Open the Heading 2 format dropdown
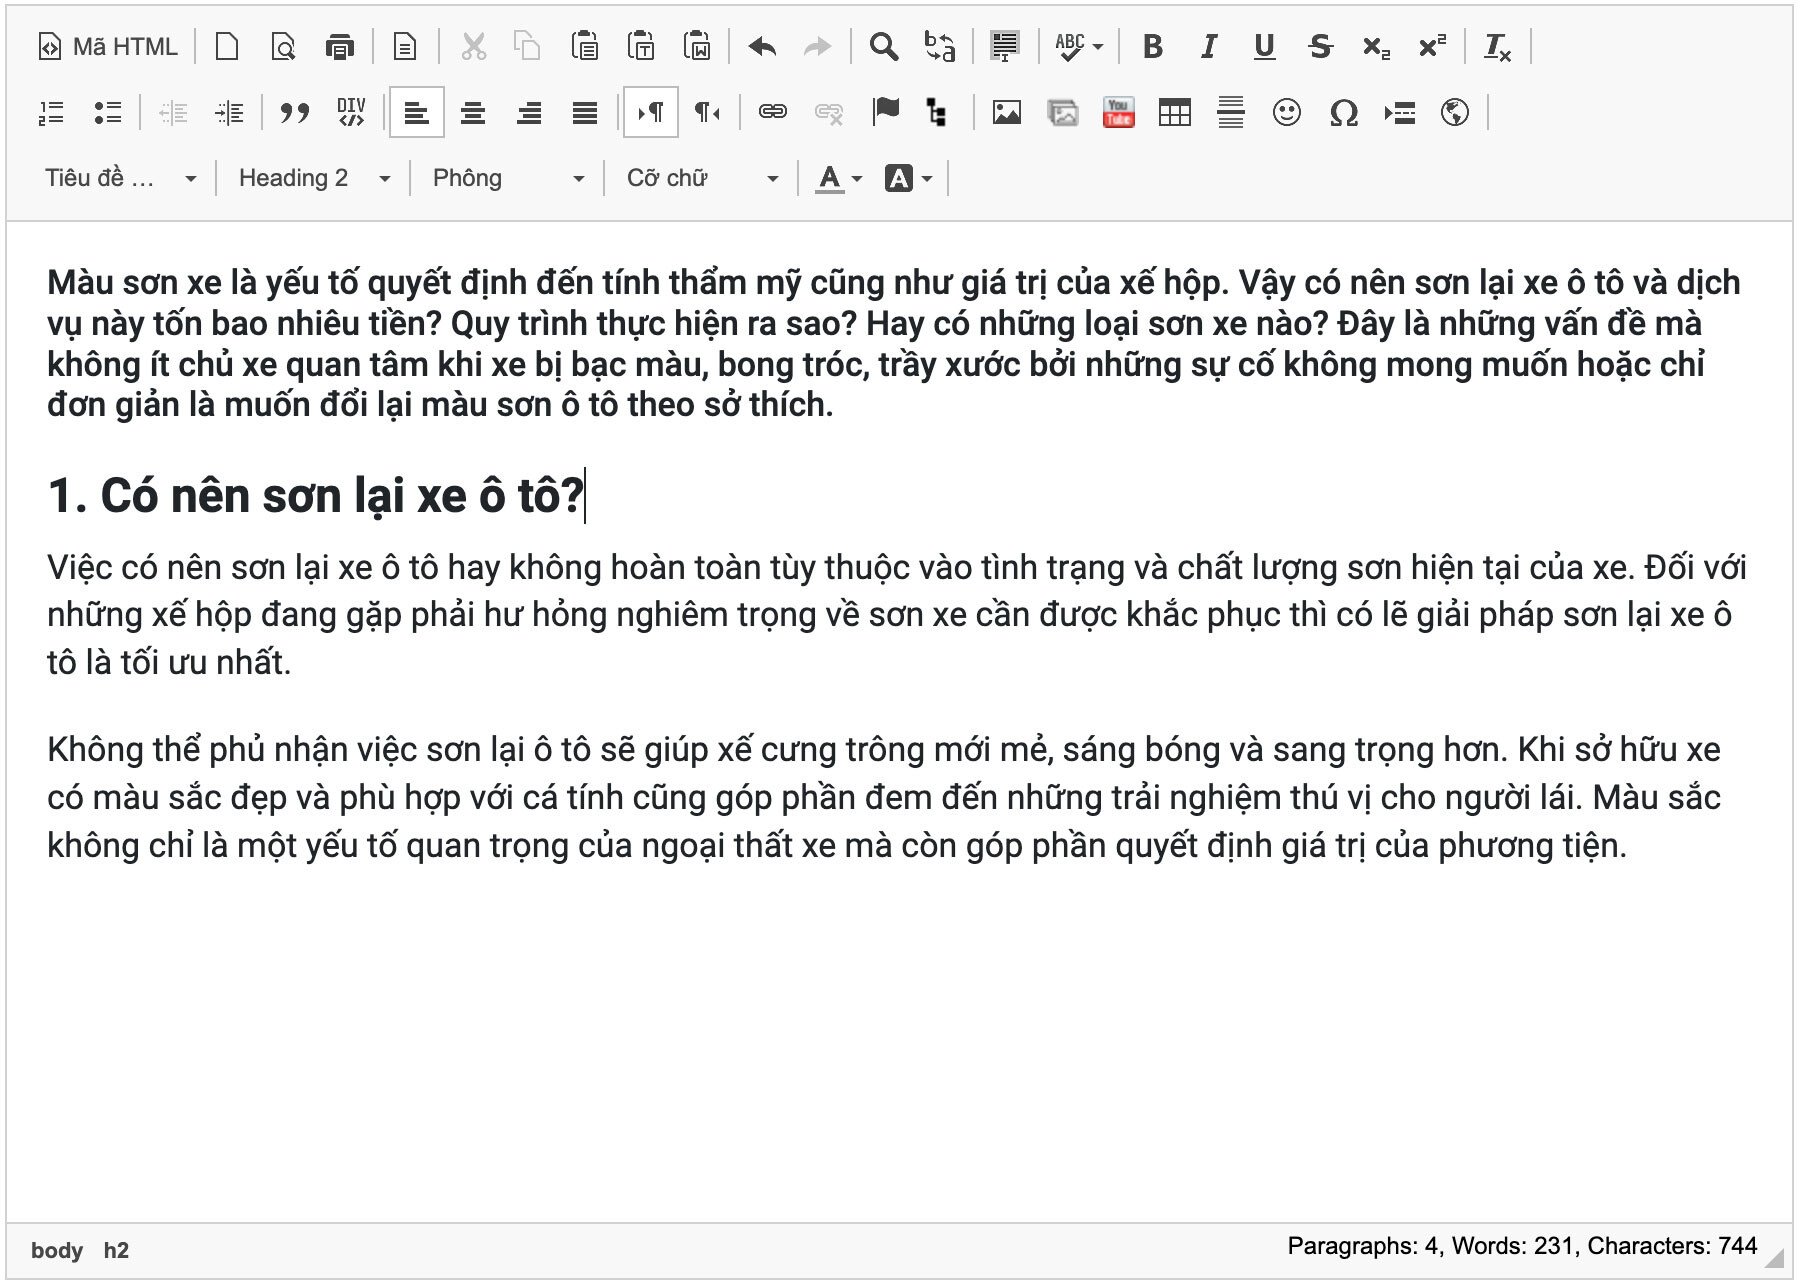This screenshot has height=1286, width=1800. pos(313,178)
